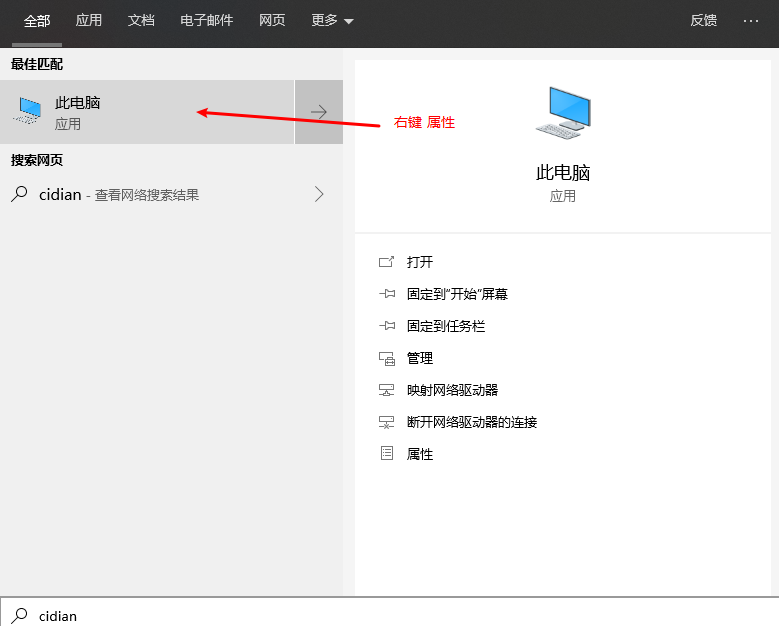Click the 反馈 feedback button

pos(703,20)
